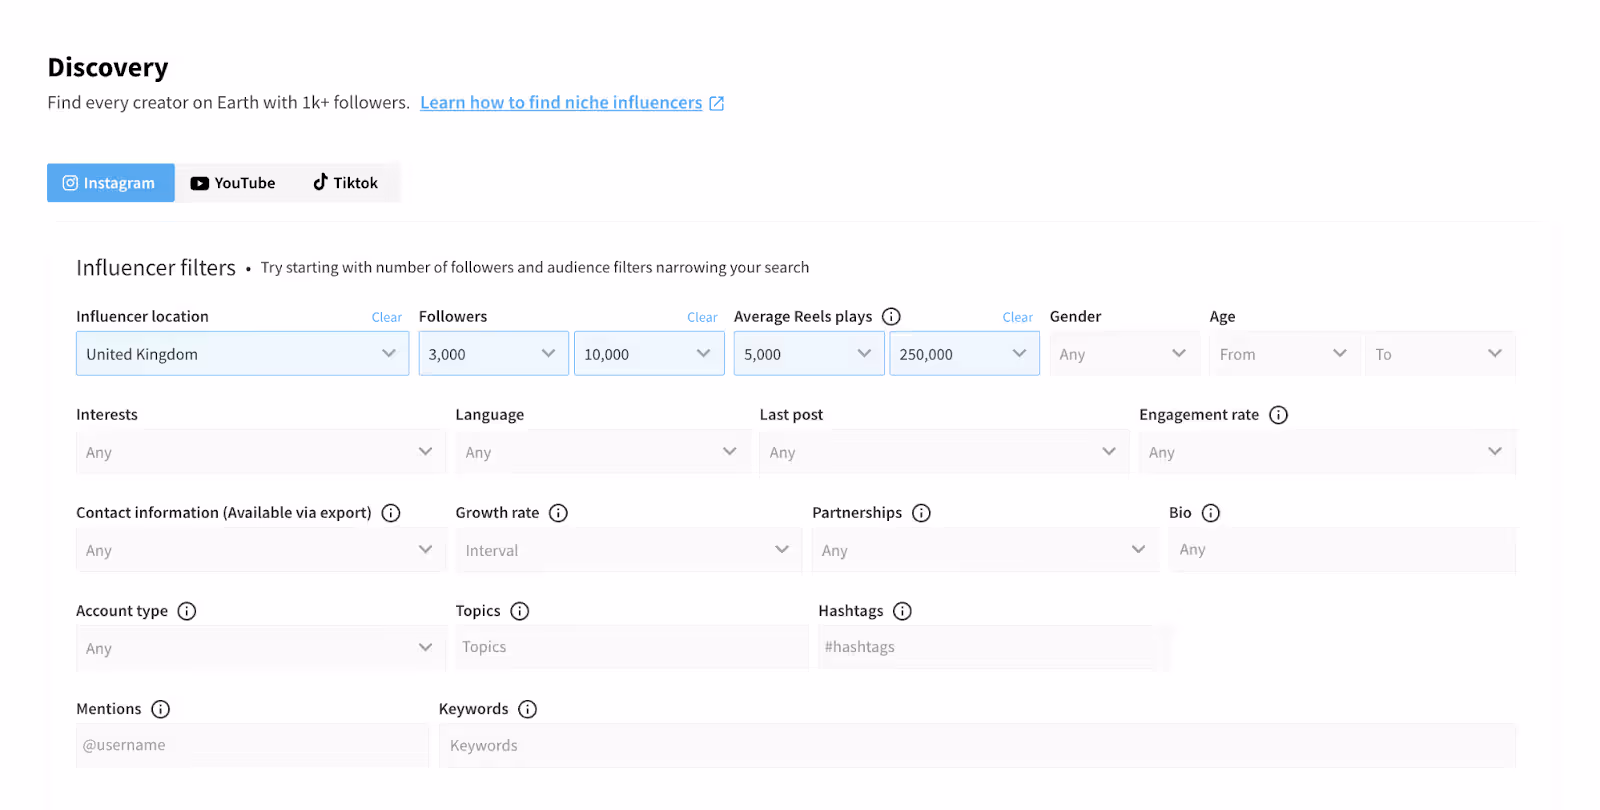This screenshot has height=810, width=1600.
Task: Click the Hashtags info icon
Action: point(902,610)
